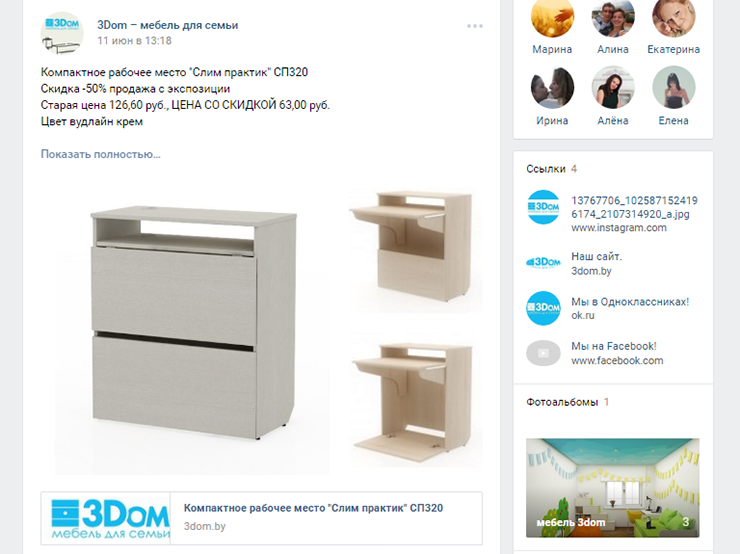Open link card Компактное рабочее место СП320

(x=261, y=518)
